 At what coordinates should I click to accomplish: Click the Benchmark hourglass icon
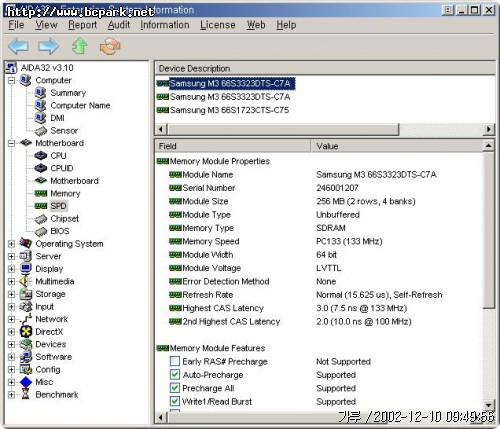point(26,395)
